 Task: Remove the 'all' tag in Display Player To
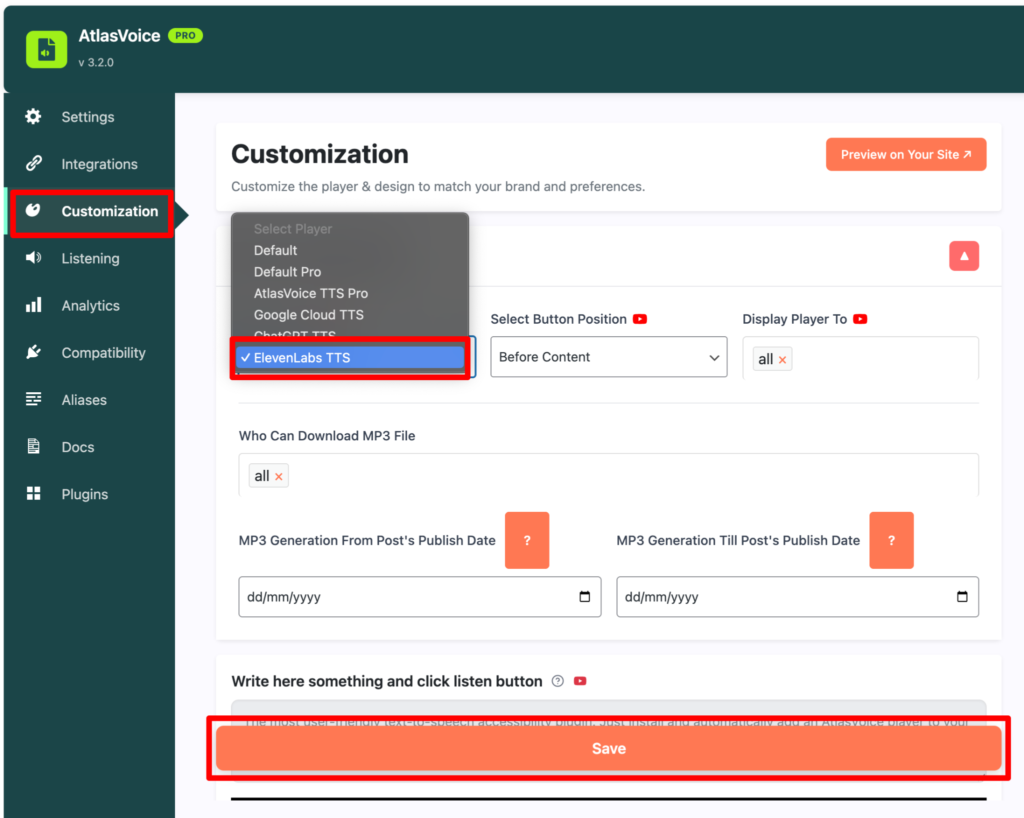[782, 360]
